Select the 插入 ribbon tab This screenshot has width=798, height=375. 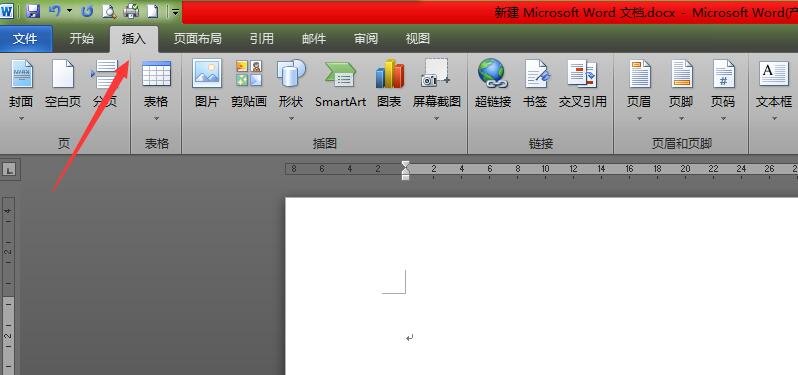[x=134, y=39]
